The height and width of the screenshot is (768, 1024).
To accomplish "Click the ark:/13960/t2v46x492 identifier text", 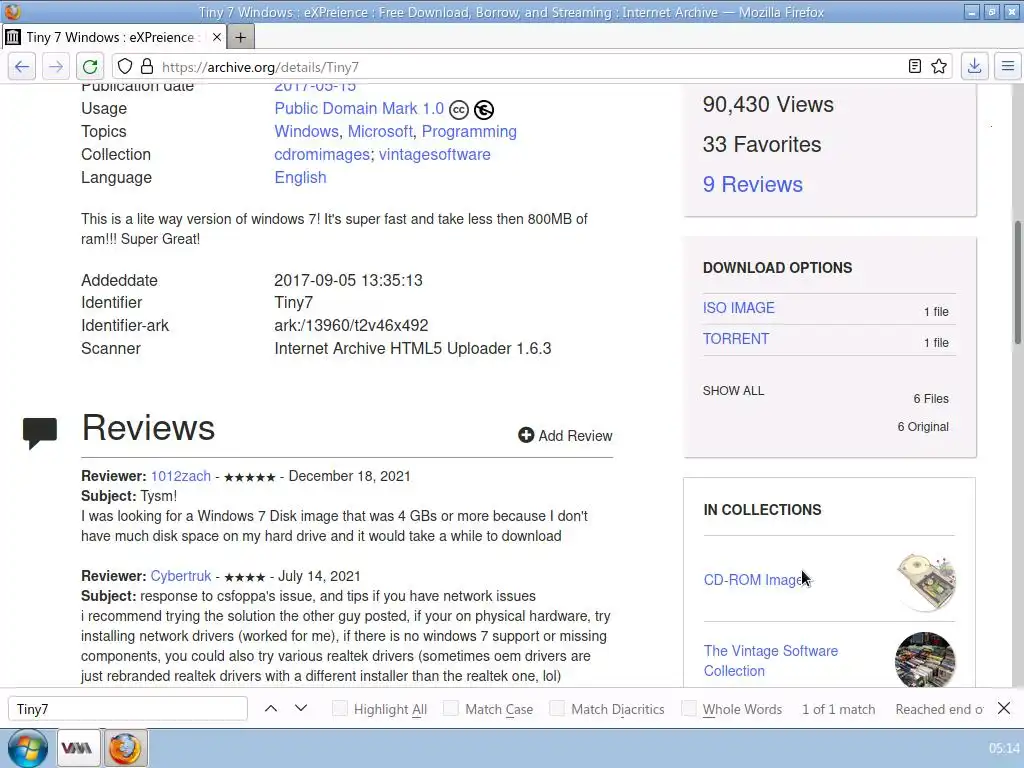I will [x=351, y=325].
